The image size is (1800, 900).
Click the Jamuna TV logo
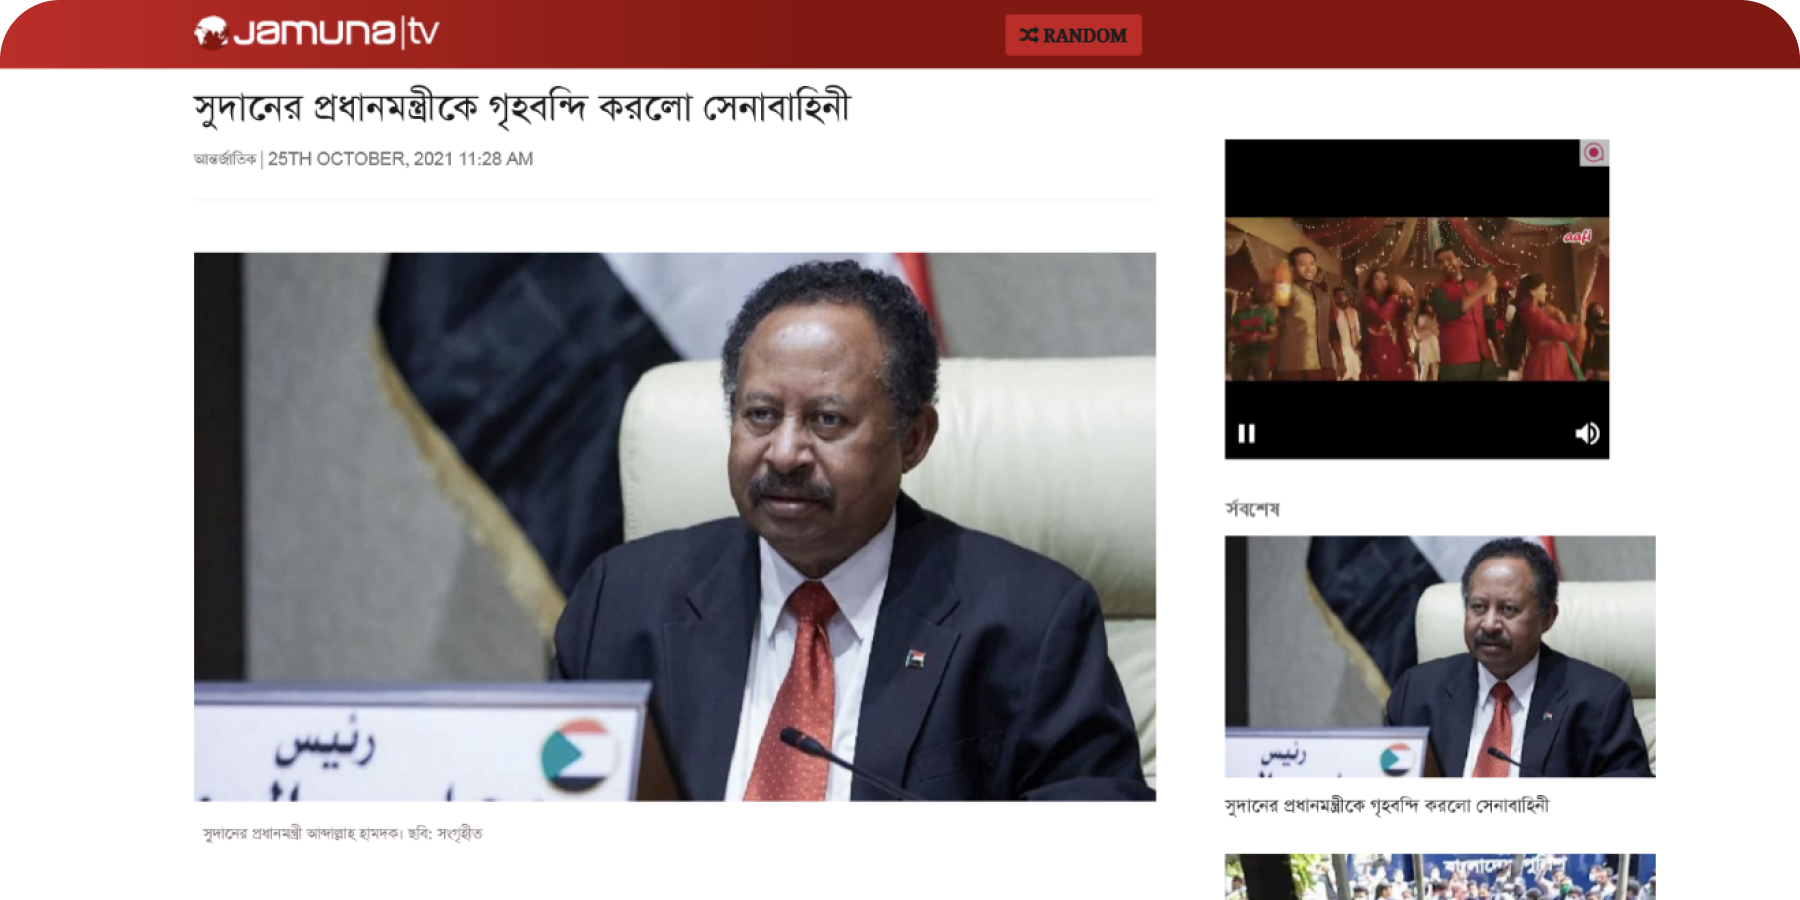coord(317,33)
